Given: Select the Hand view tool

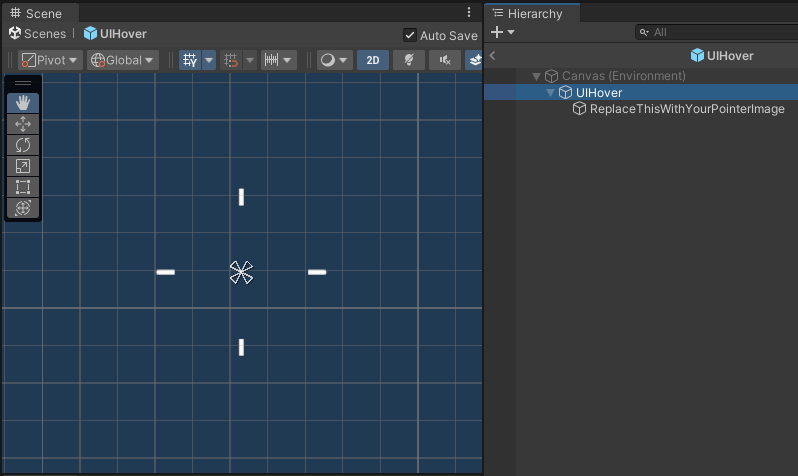Looking at the screenshot, I should tap(23, 103).
